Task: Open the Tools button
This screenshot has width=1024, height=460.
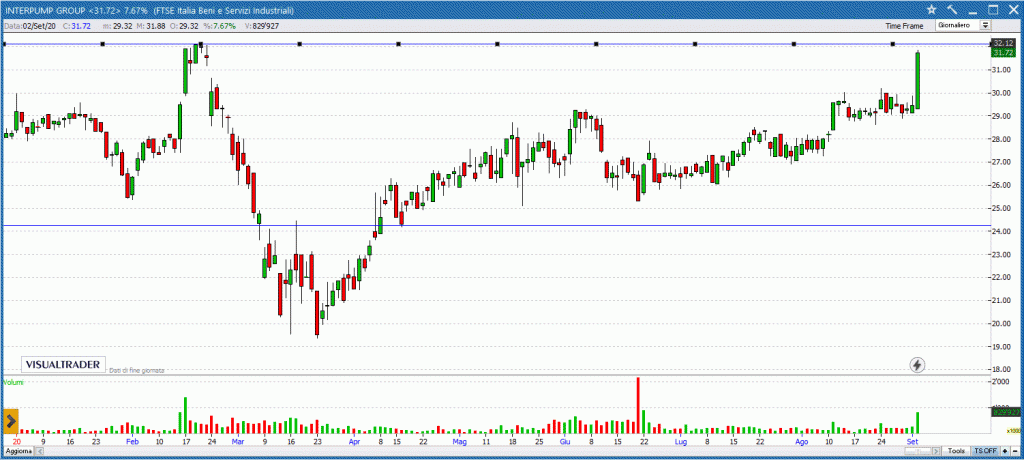Action: pos(957,452)
